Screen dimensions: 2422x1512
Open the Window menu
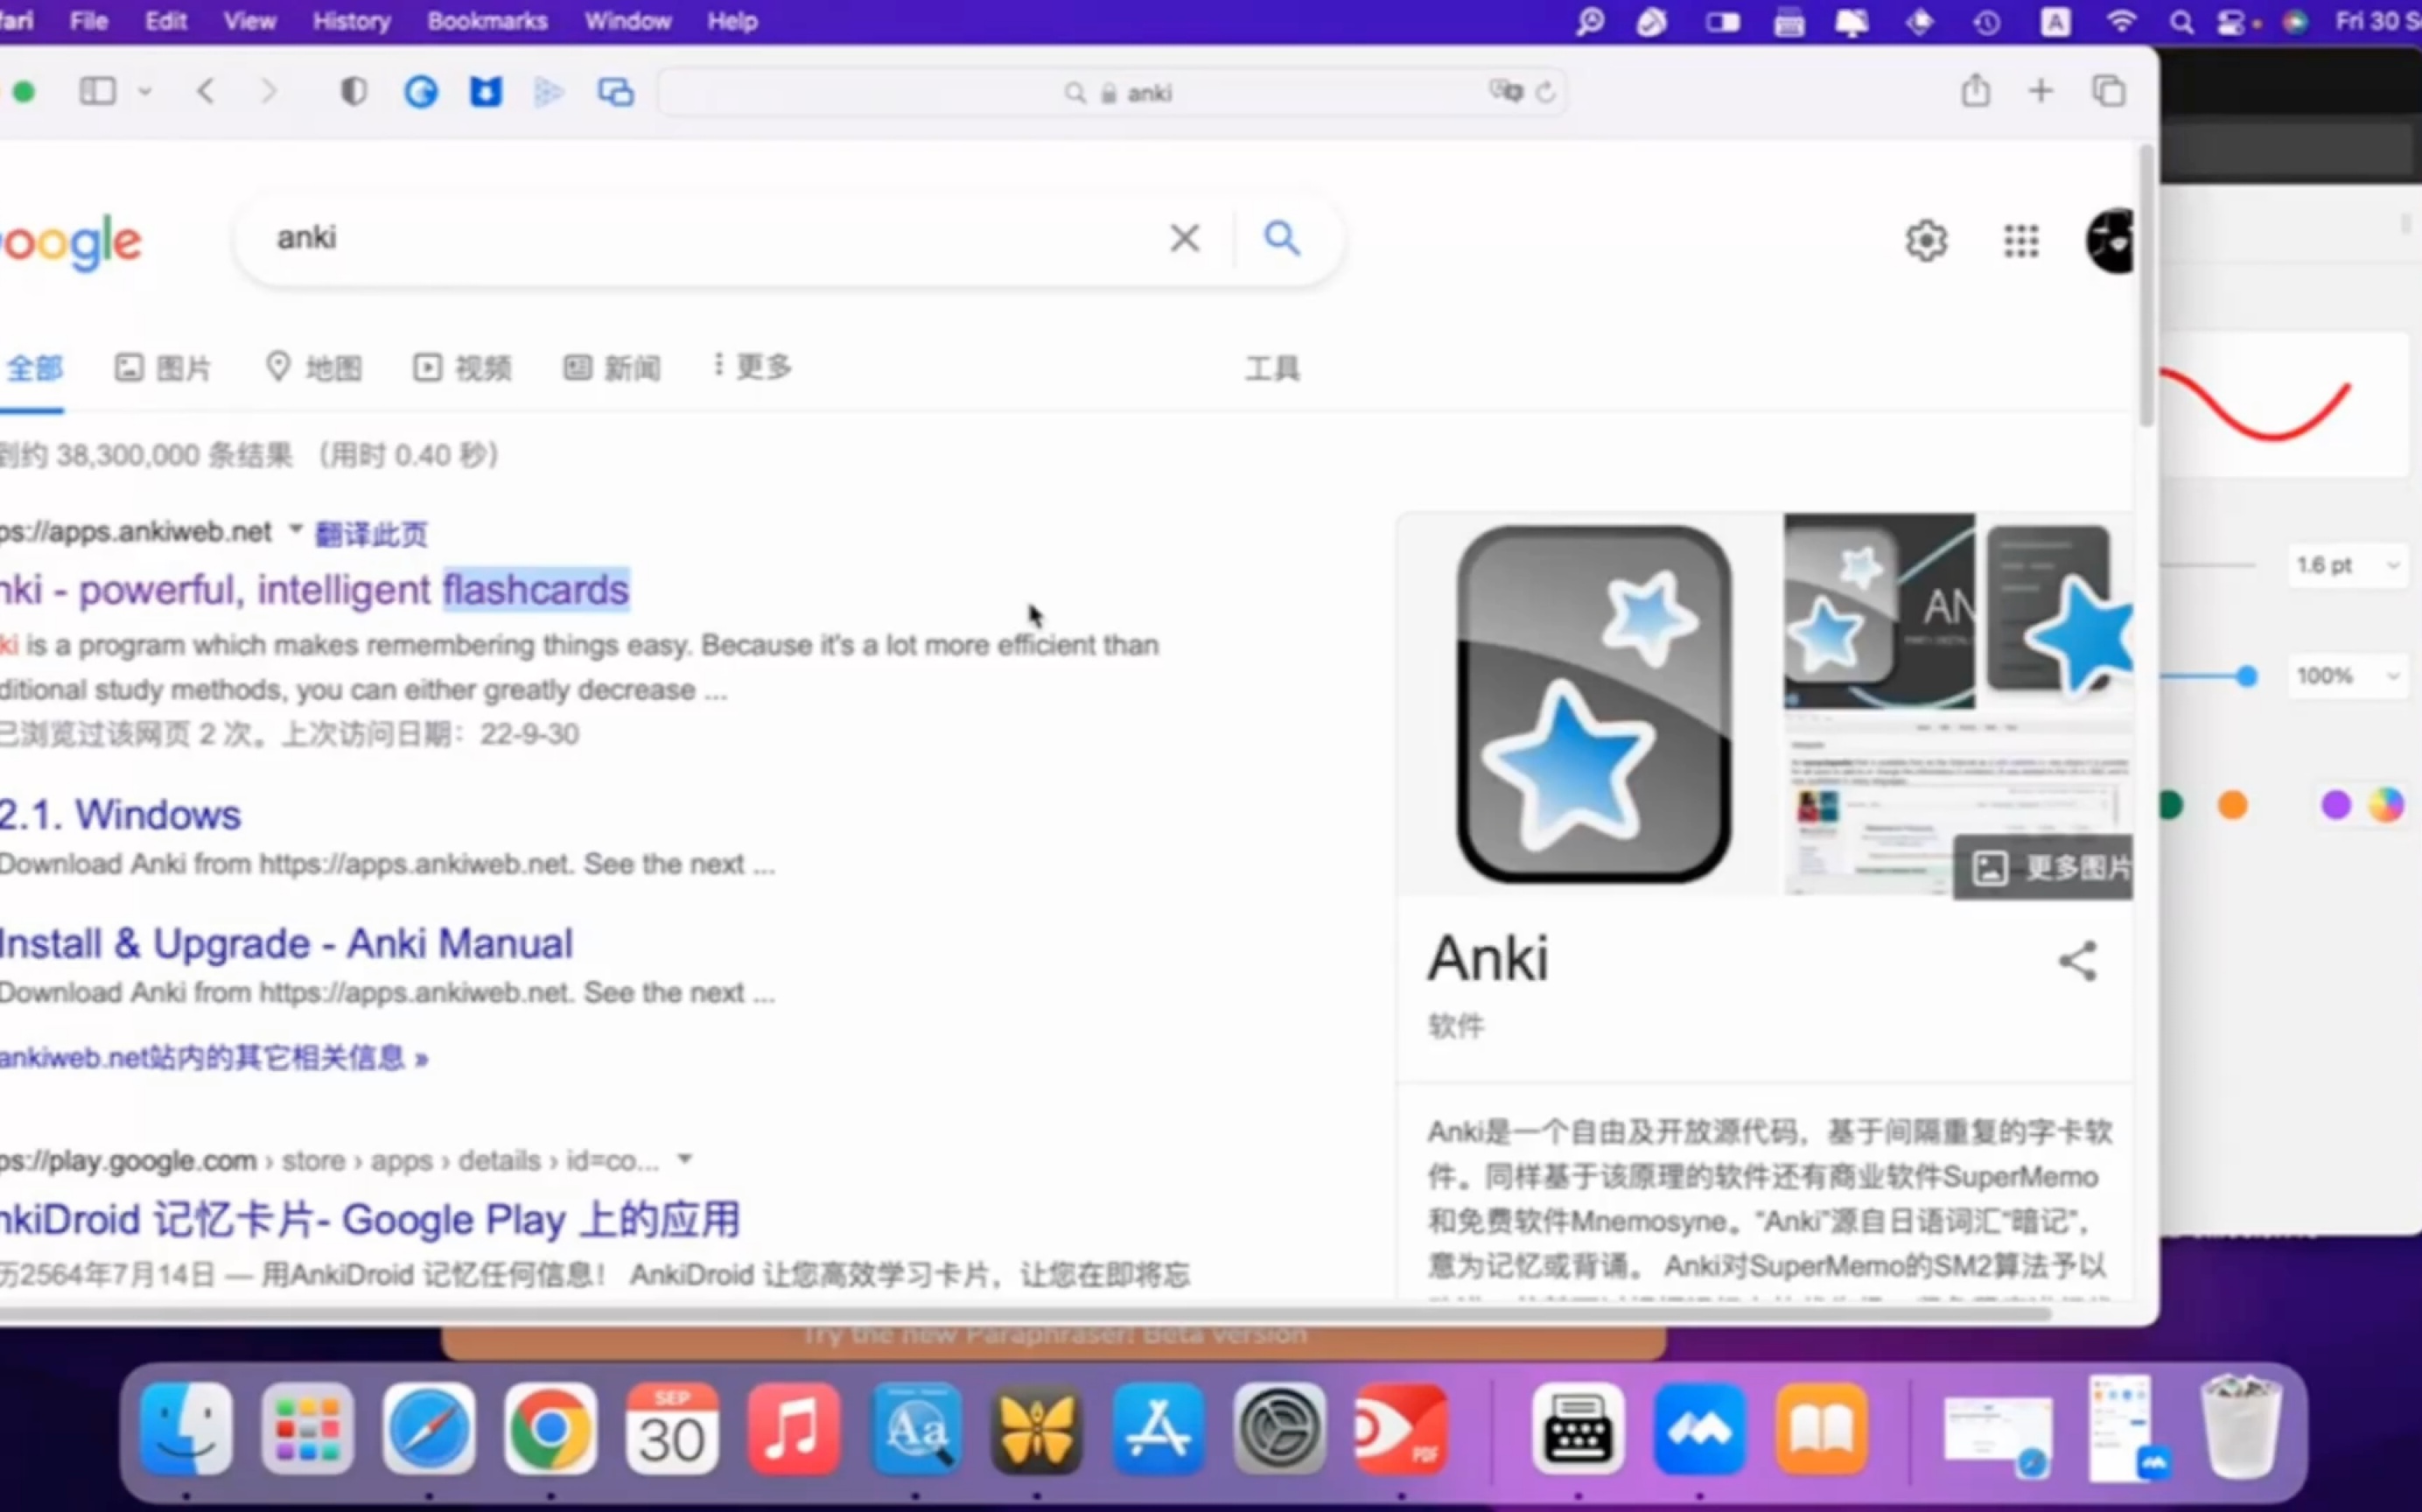pyautogui.click(x=628, y=21)
